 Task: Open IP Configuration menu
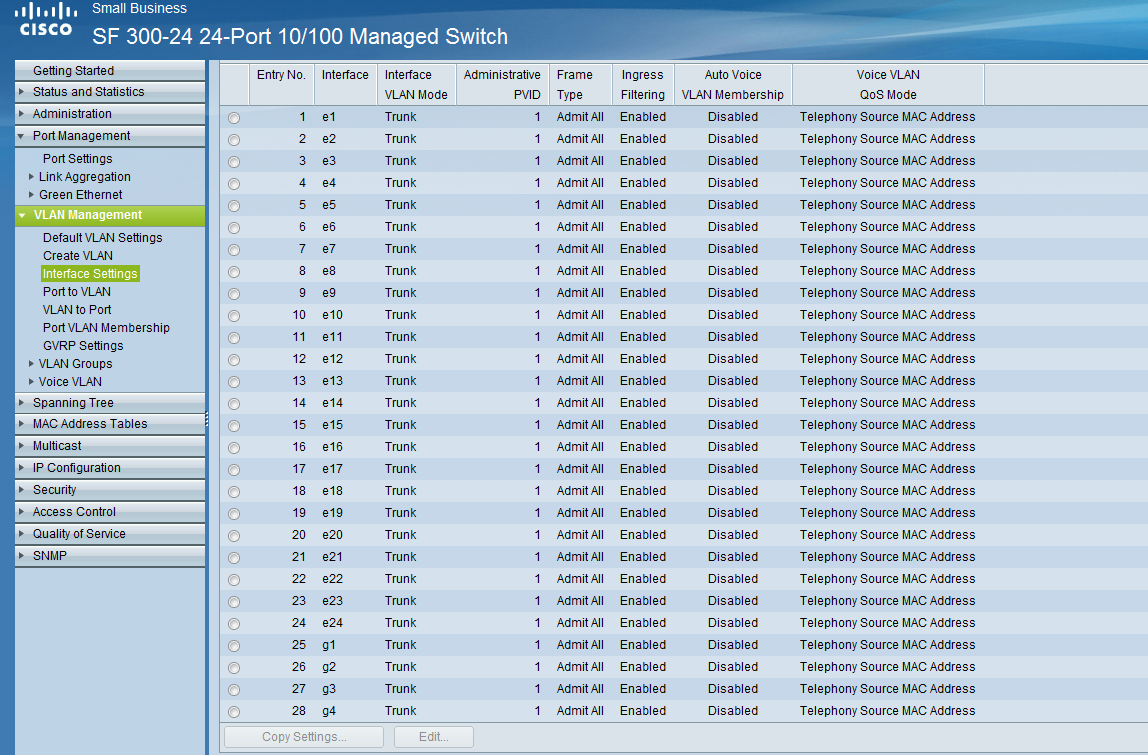point(110,468)
